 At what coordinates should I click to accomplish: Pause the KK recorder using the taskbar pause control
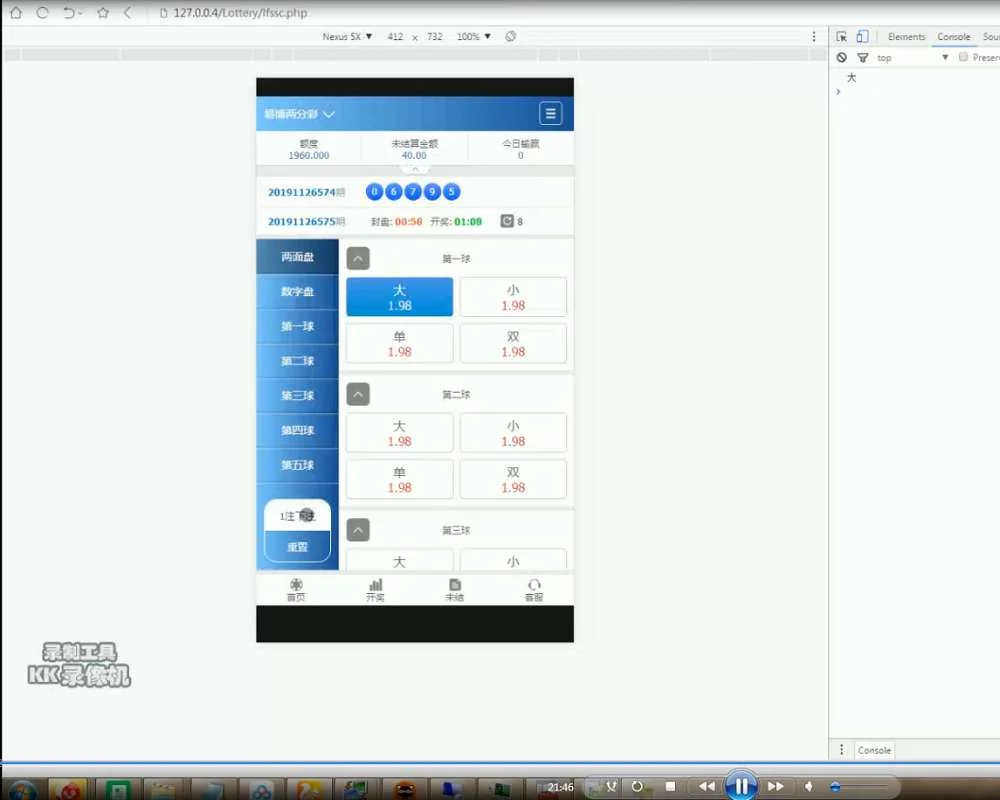tap(741, 786)
